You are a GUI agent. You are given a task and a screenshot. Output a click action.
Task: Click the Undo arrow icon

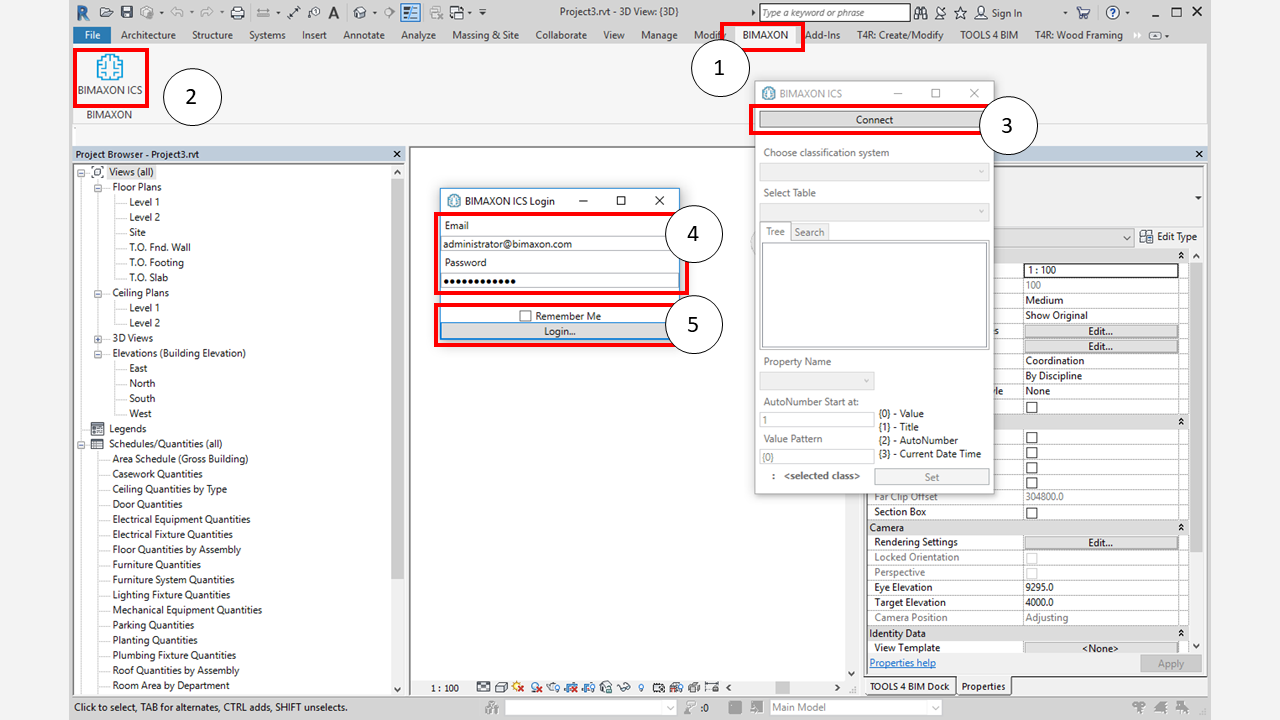177,12
